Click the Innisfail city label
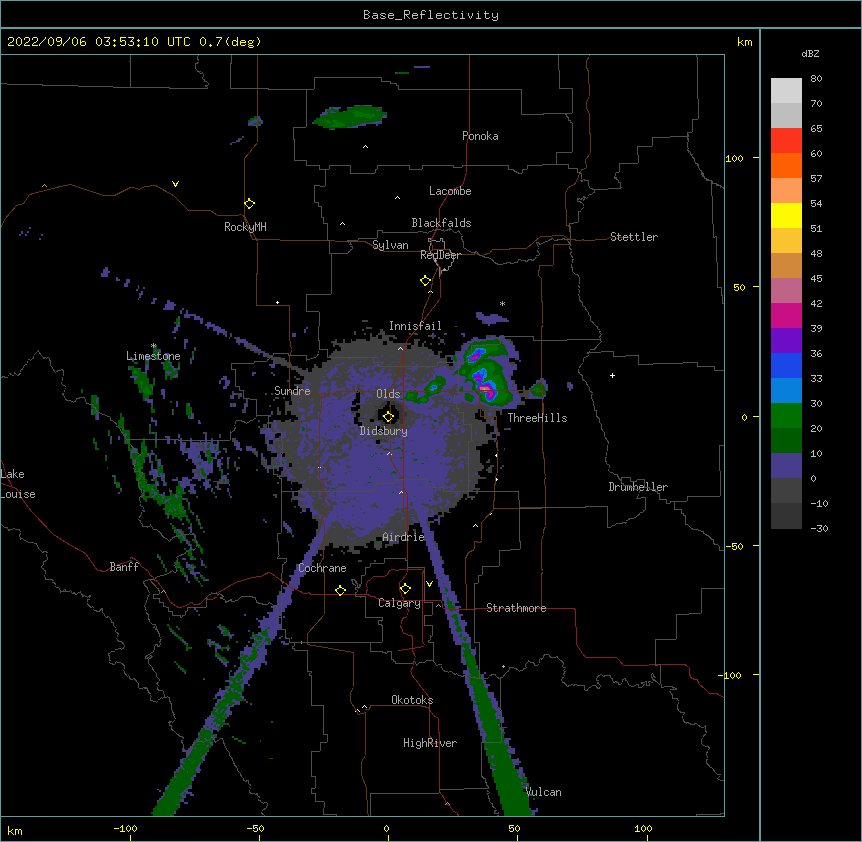Screen dimensions: 862x842 (x=415, y=326)
